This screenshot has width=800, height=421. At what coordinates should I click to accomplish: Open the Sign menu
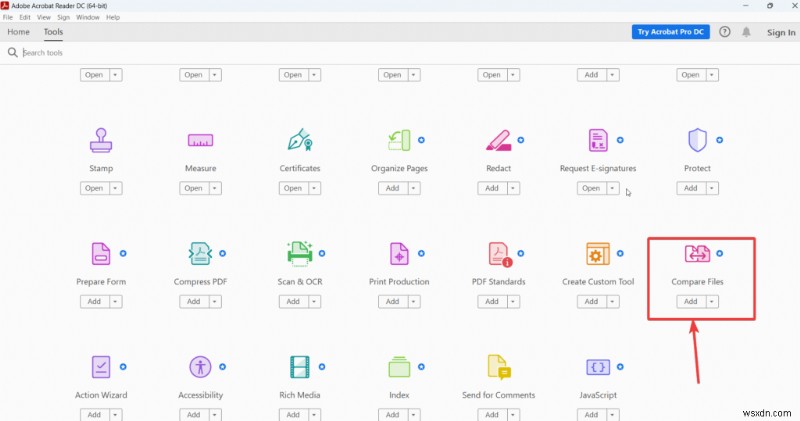click(x=63, y=17)
